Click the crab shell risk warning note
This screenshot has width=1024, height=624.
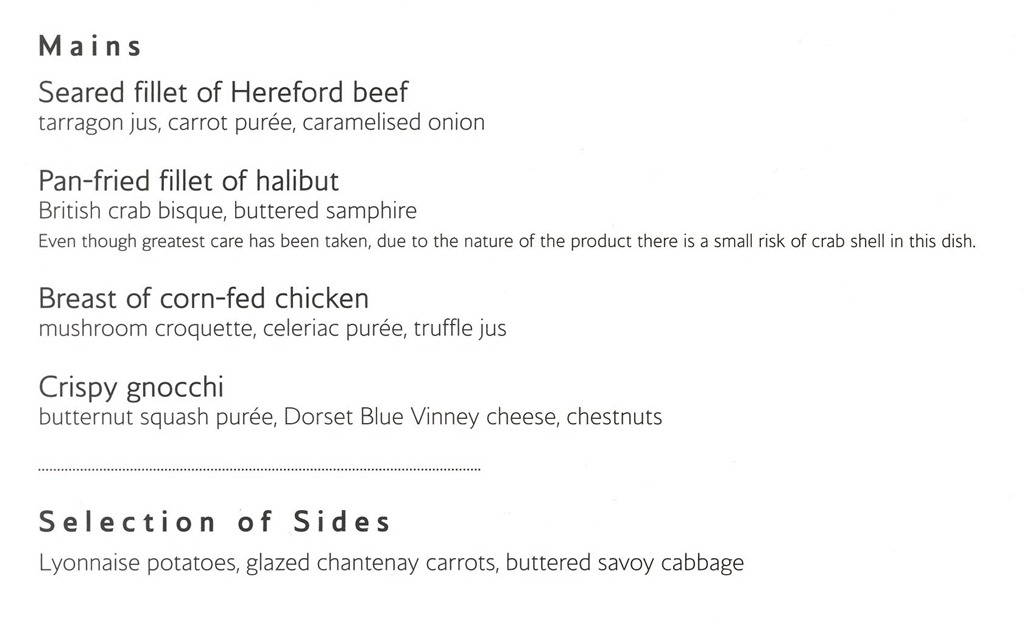tap(507, 242)
